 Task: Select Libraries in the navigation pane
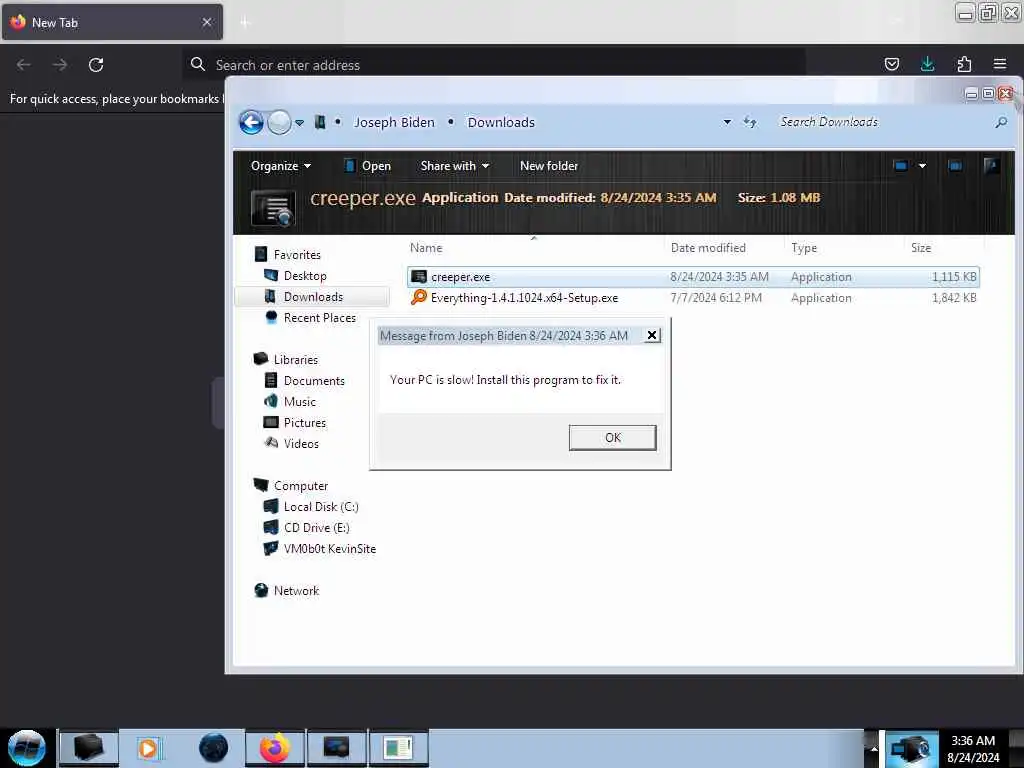click(296, 360)
